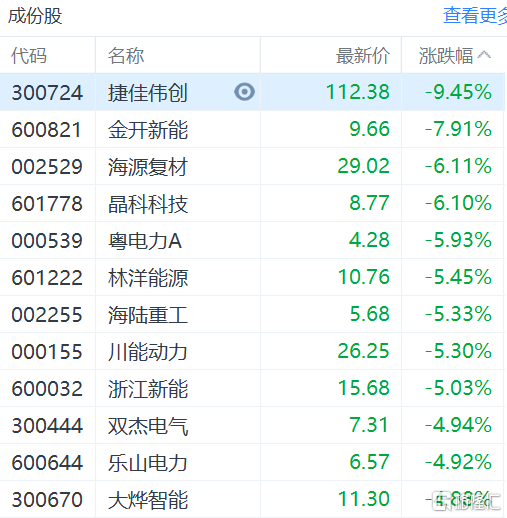The width and height of the screenshot is (507, 518).
Task: Click price 15.68
Action: tap(364, 388)
